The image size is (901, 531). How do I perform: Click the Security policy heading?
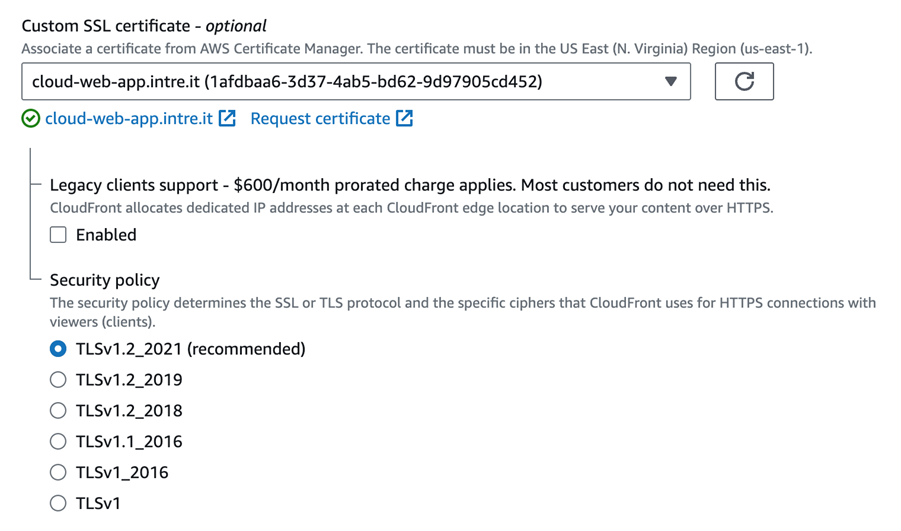coord(105,280)
